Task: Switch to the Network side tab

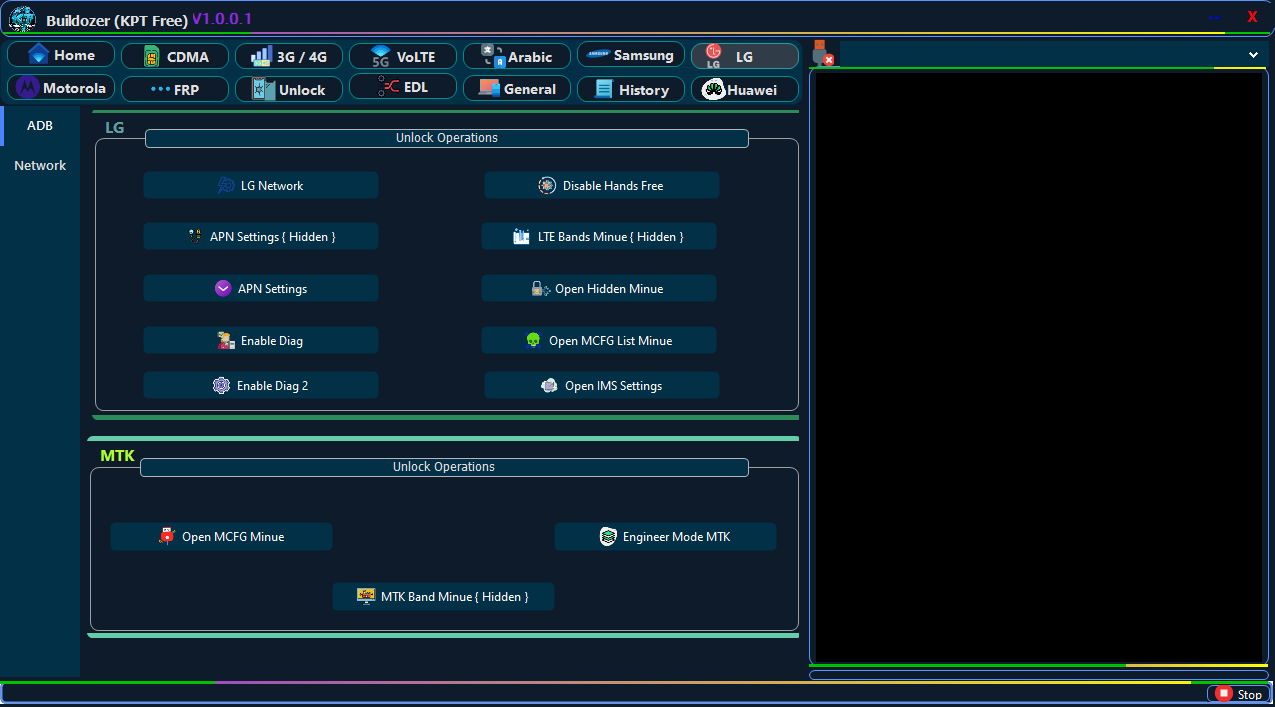Action: coord(40,166)
